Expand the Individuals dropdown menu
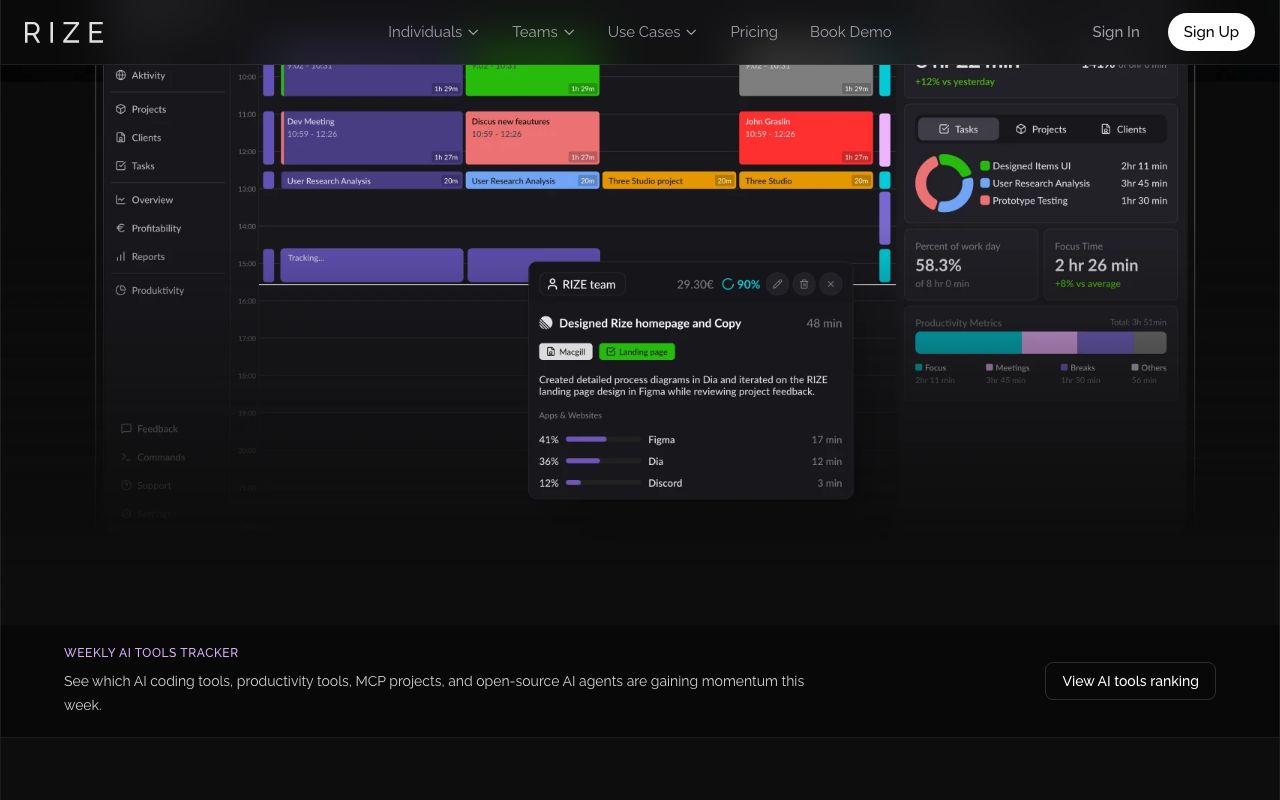The image size is (1280, 800). [433, 32]
